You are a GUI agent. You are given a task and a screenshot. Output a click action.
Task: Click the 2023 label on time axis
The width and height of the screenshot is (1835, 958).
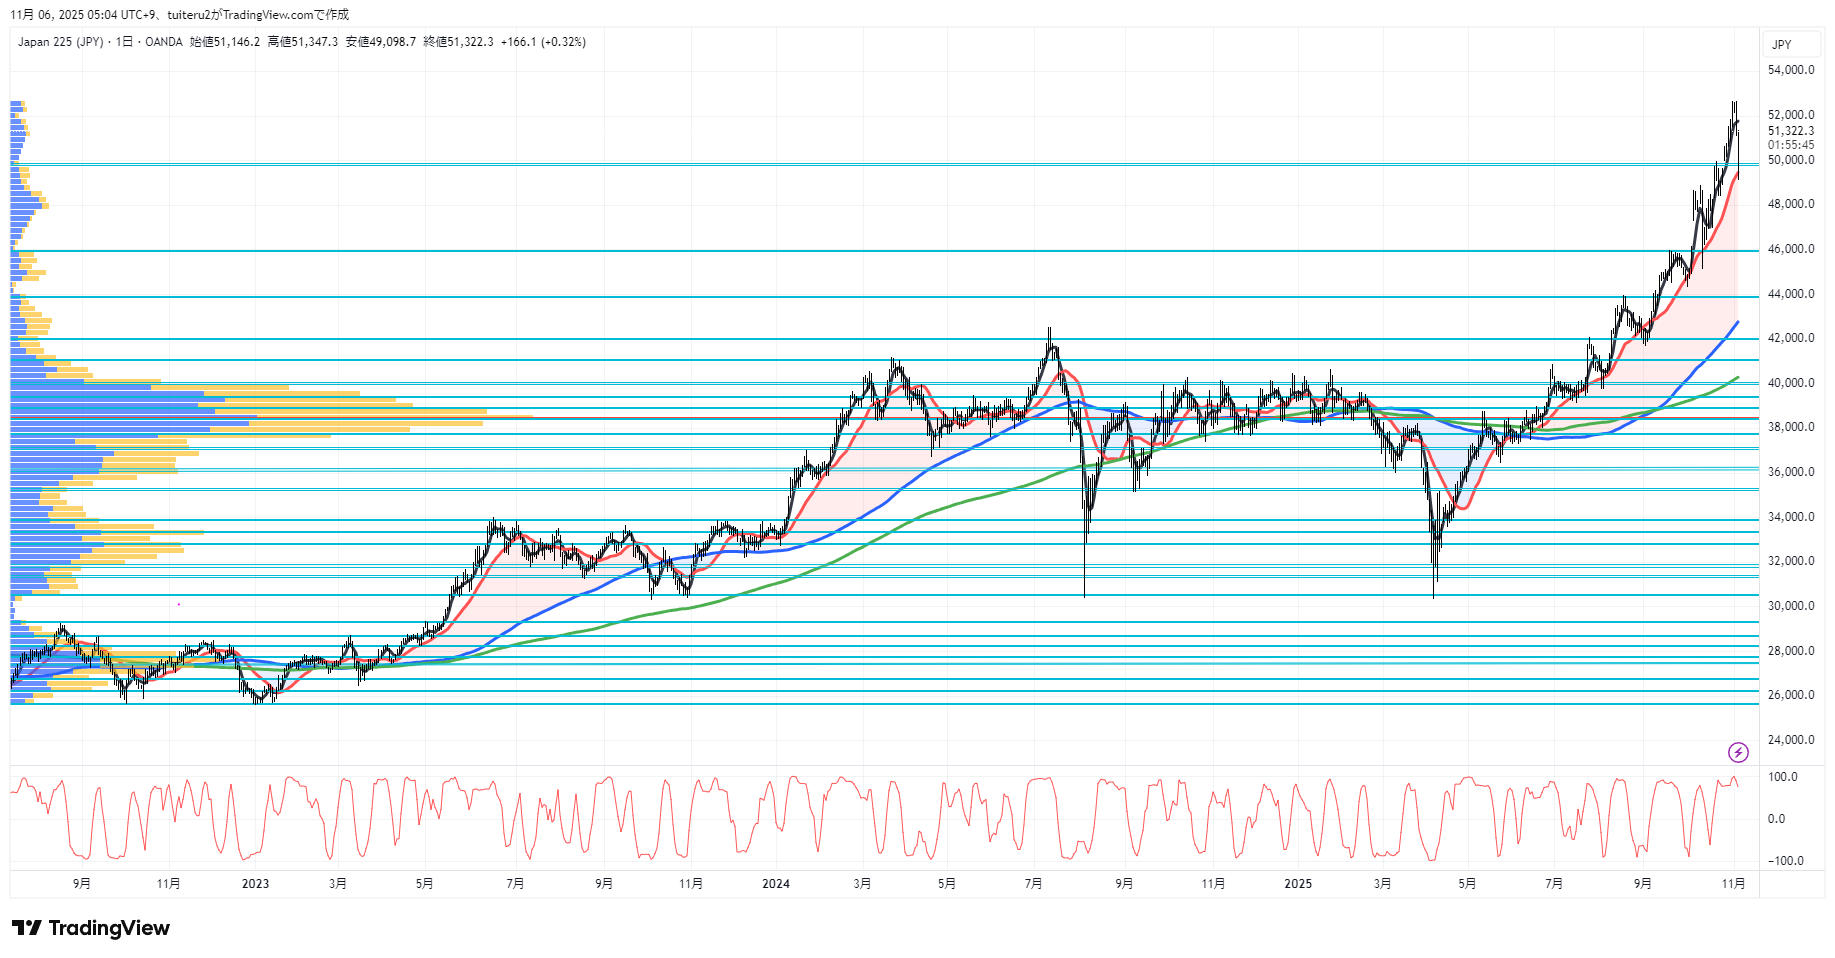coord(255,883)
